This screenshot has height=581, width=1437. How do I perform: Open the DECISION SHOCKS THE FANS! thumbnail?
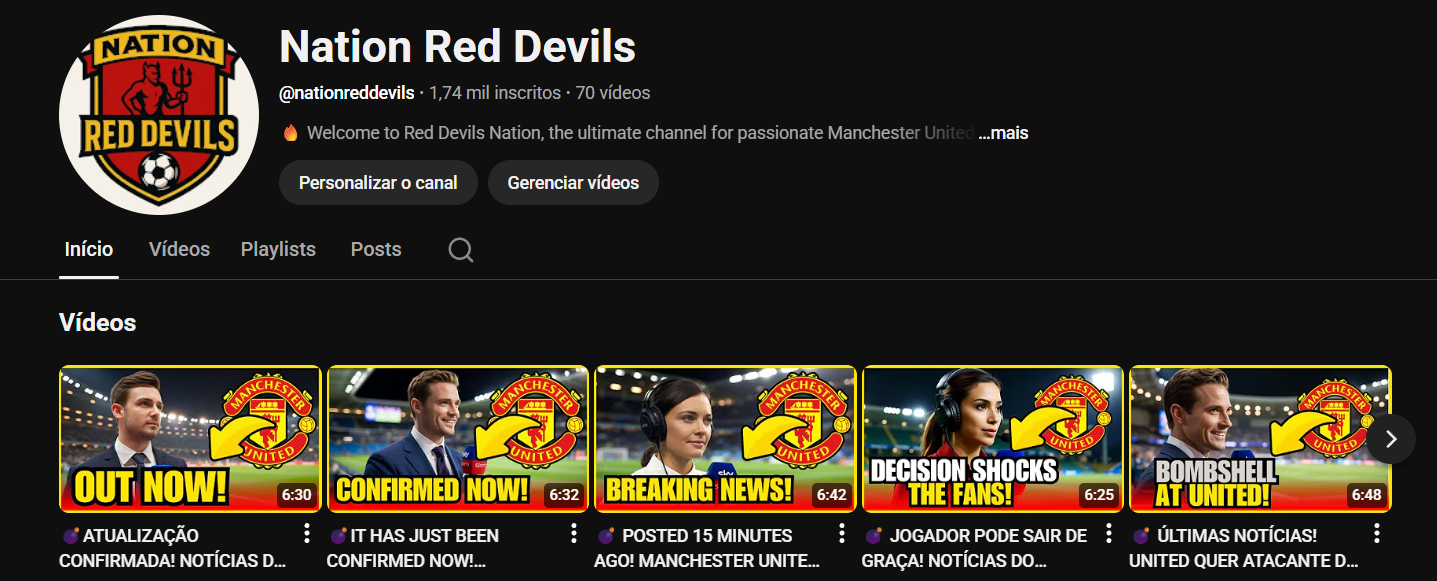[993, 439]
